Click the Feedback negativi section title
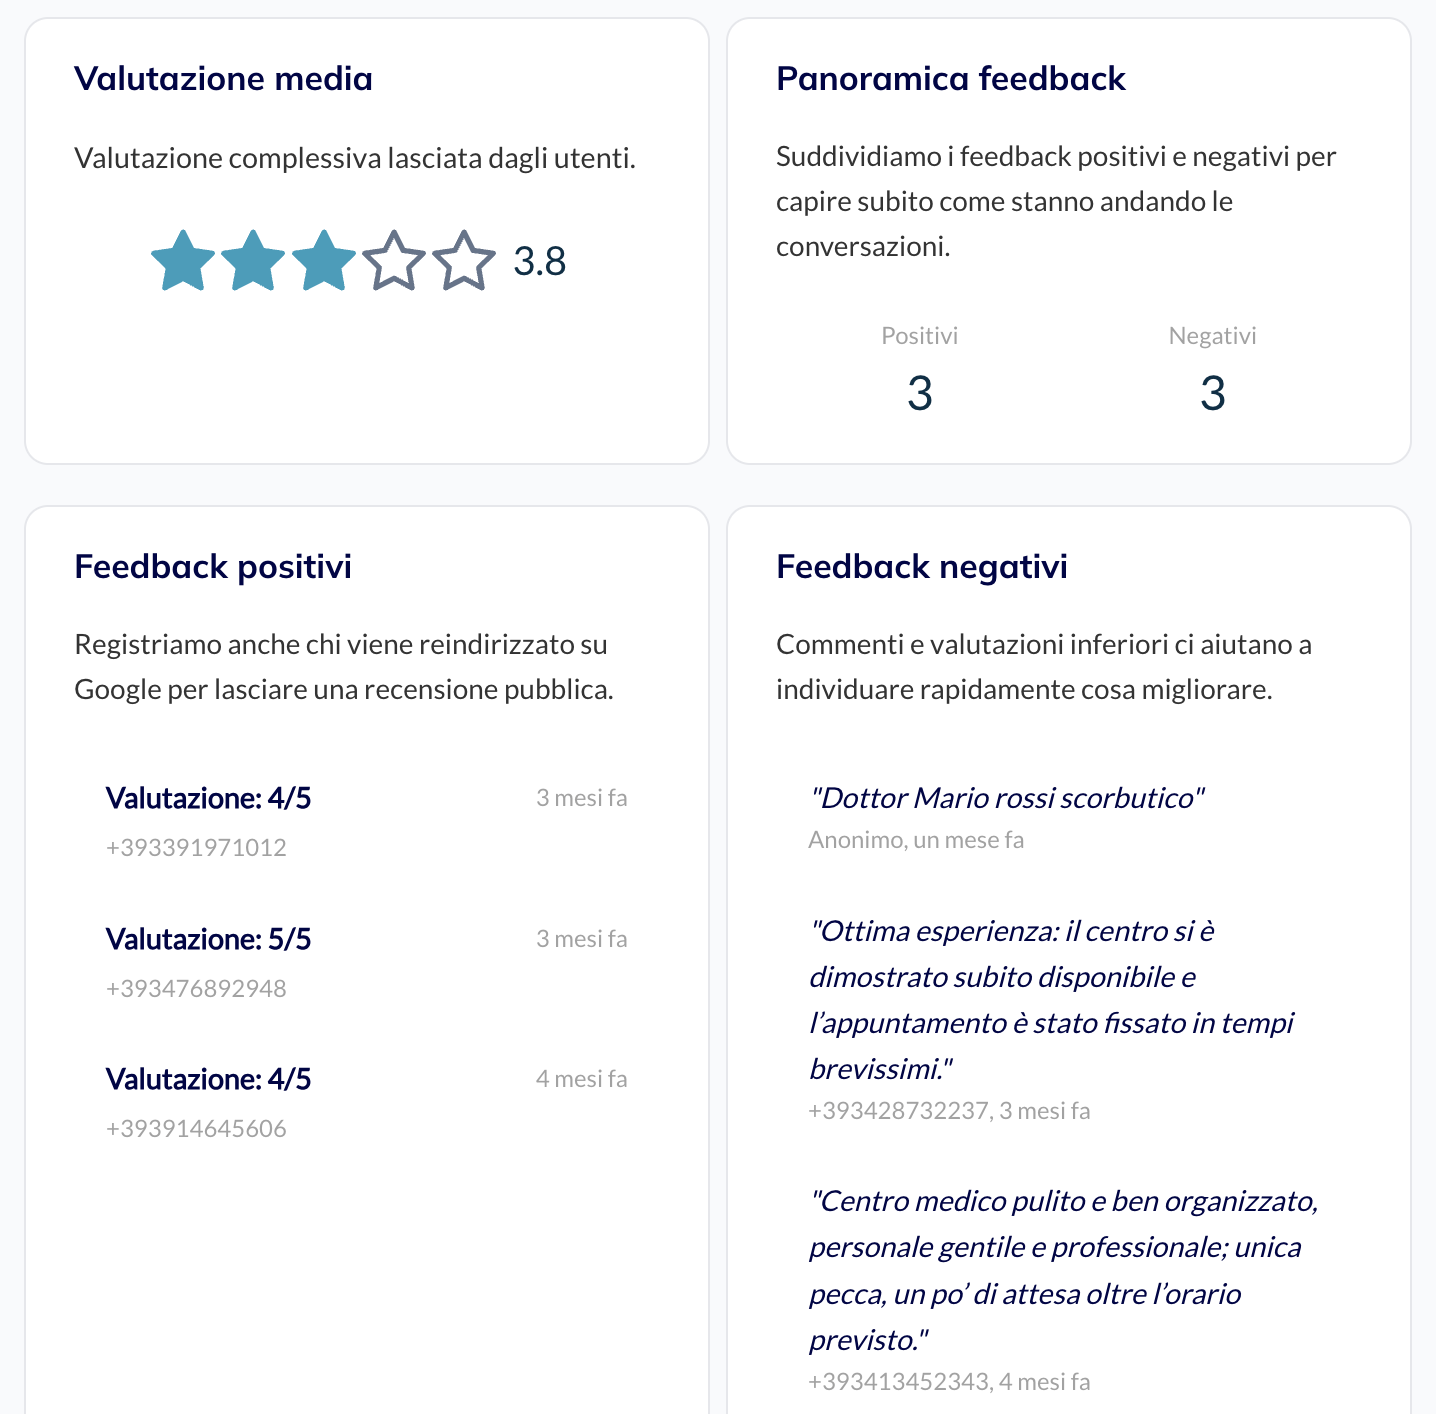This screenshot has width=1436, height=1414. (921, 567)
